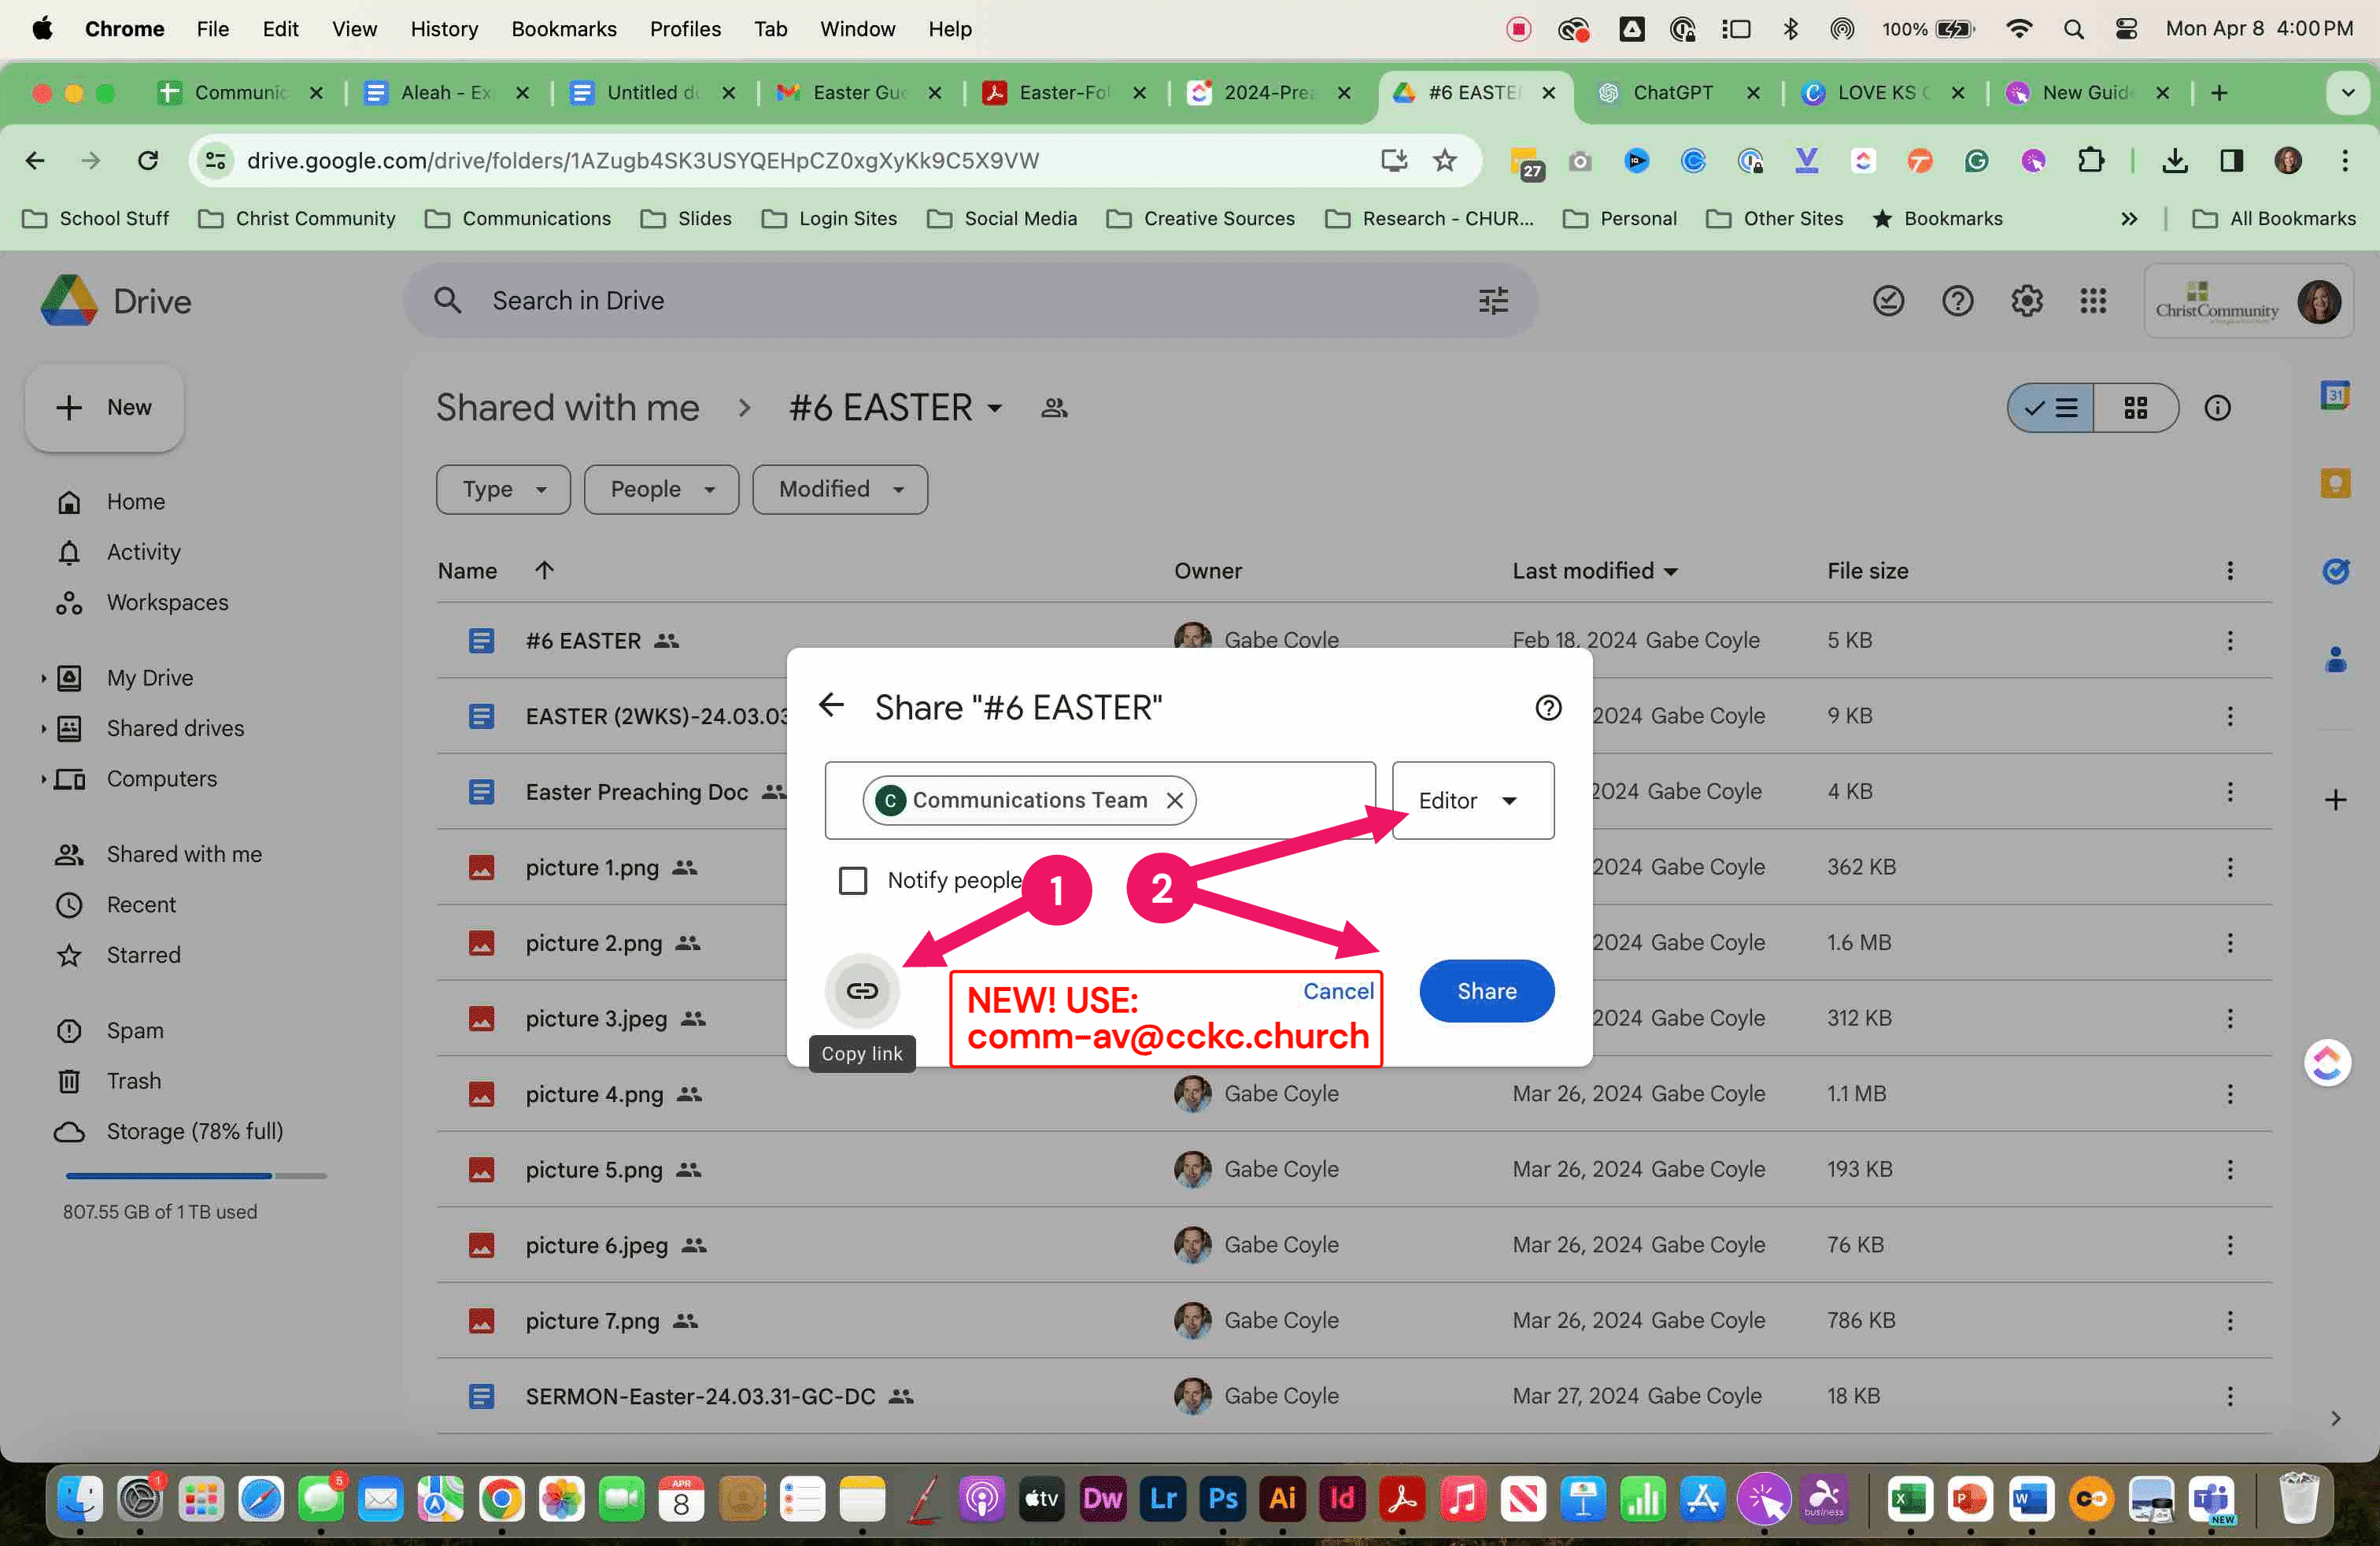Image resolution: width=2380 pixels, height=1546 pixels.
Task: Open Chrome downloads icon
Action: coord(2174,160)
